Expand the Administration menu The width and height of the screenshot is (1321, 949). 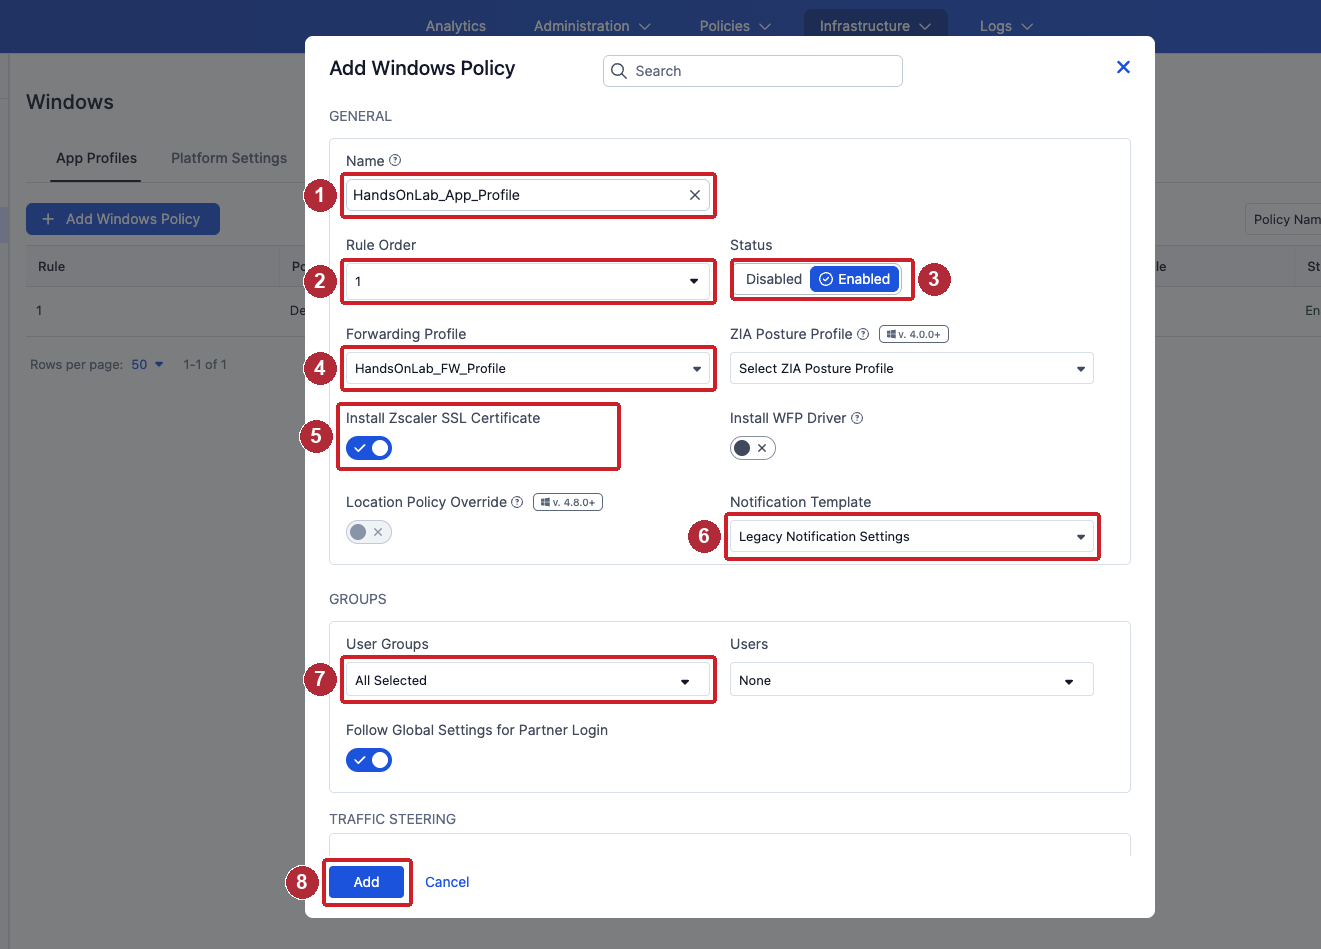click(592, 26)
